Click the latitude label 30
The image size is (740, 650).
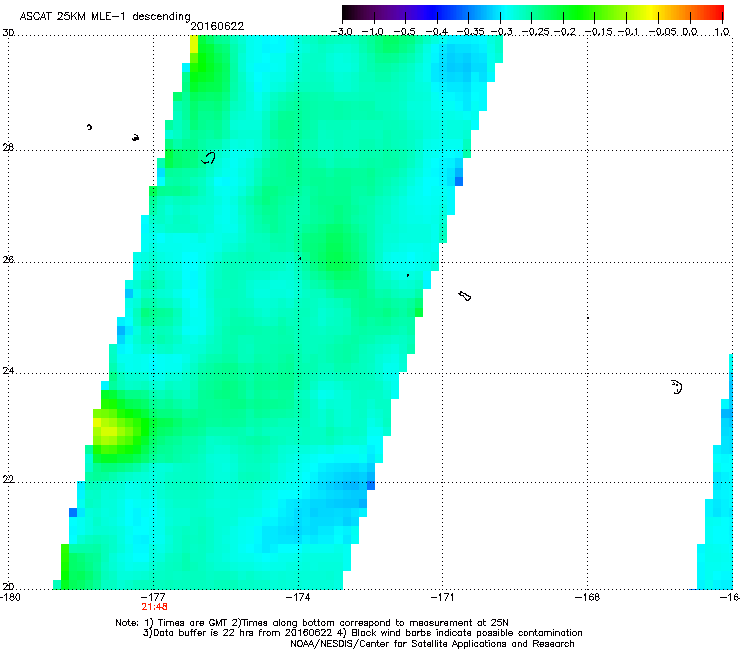(8, 33)
